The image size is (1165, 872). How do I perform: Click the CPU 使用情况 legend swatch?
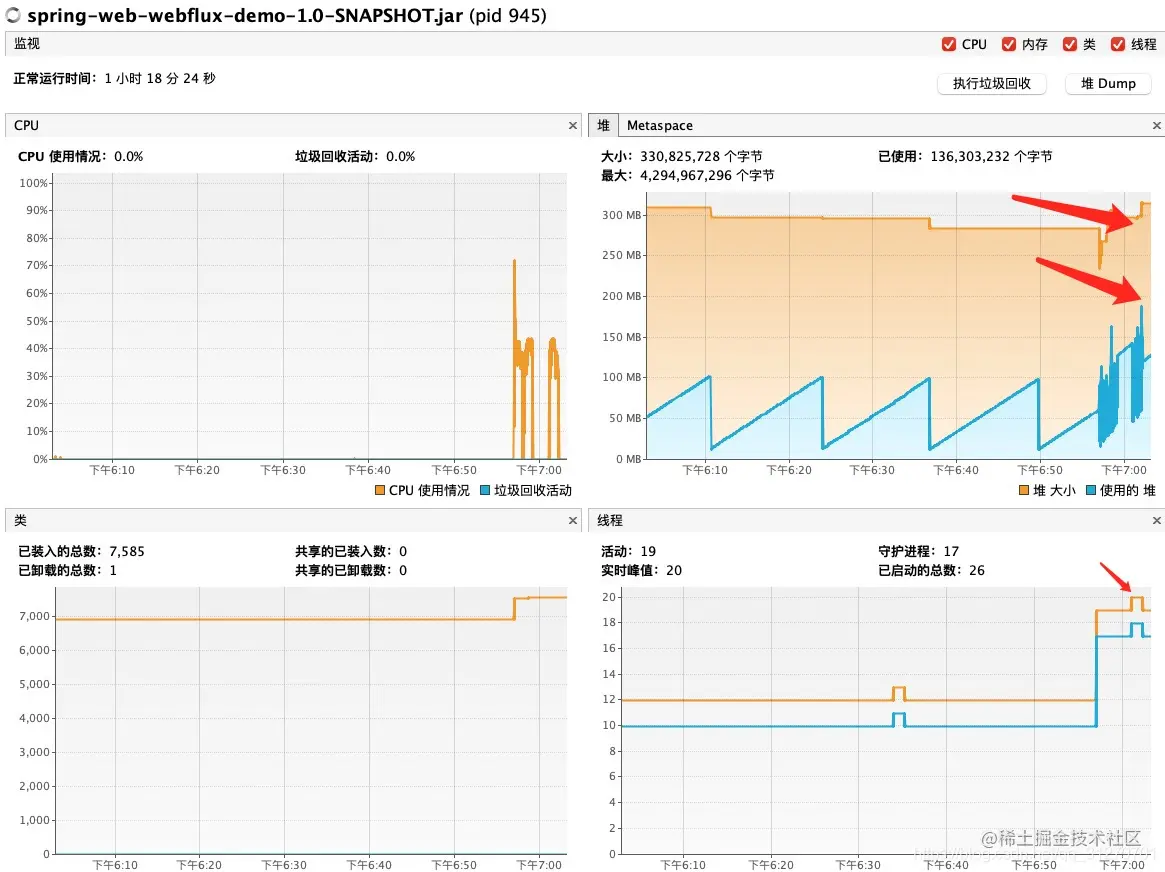coord(380,490)
